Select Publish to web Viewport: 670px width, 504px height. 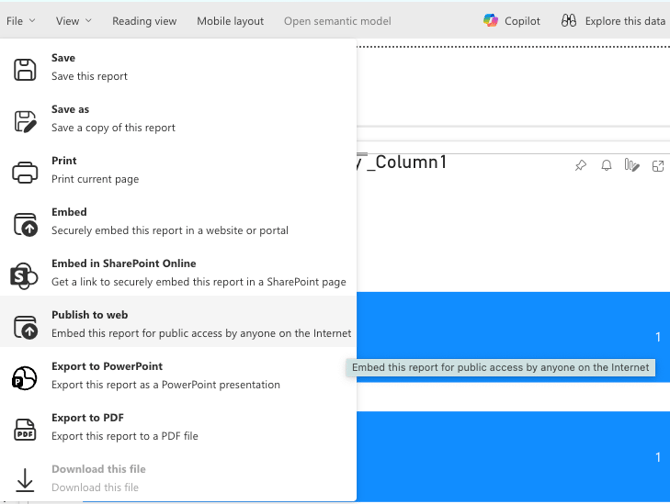[178, 322]
